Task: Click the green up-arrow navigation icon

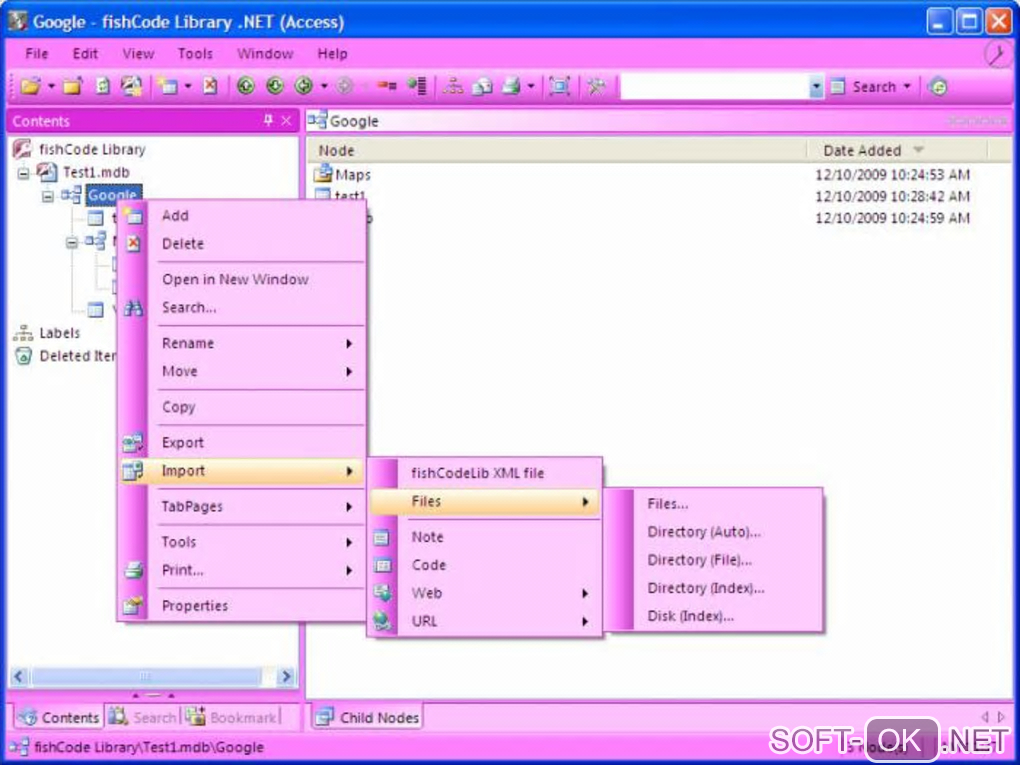Action: click(x=245, y=86)
